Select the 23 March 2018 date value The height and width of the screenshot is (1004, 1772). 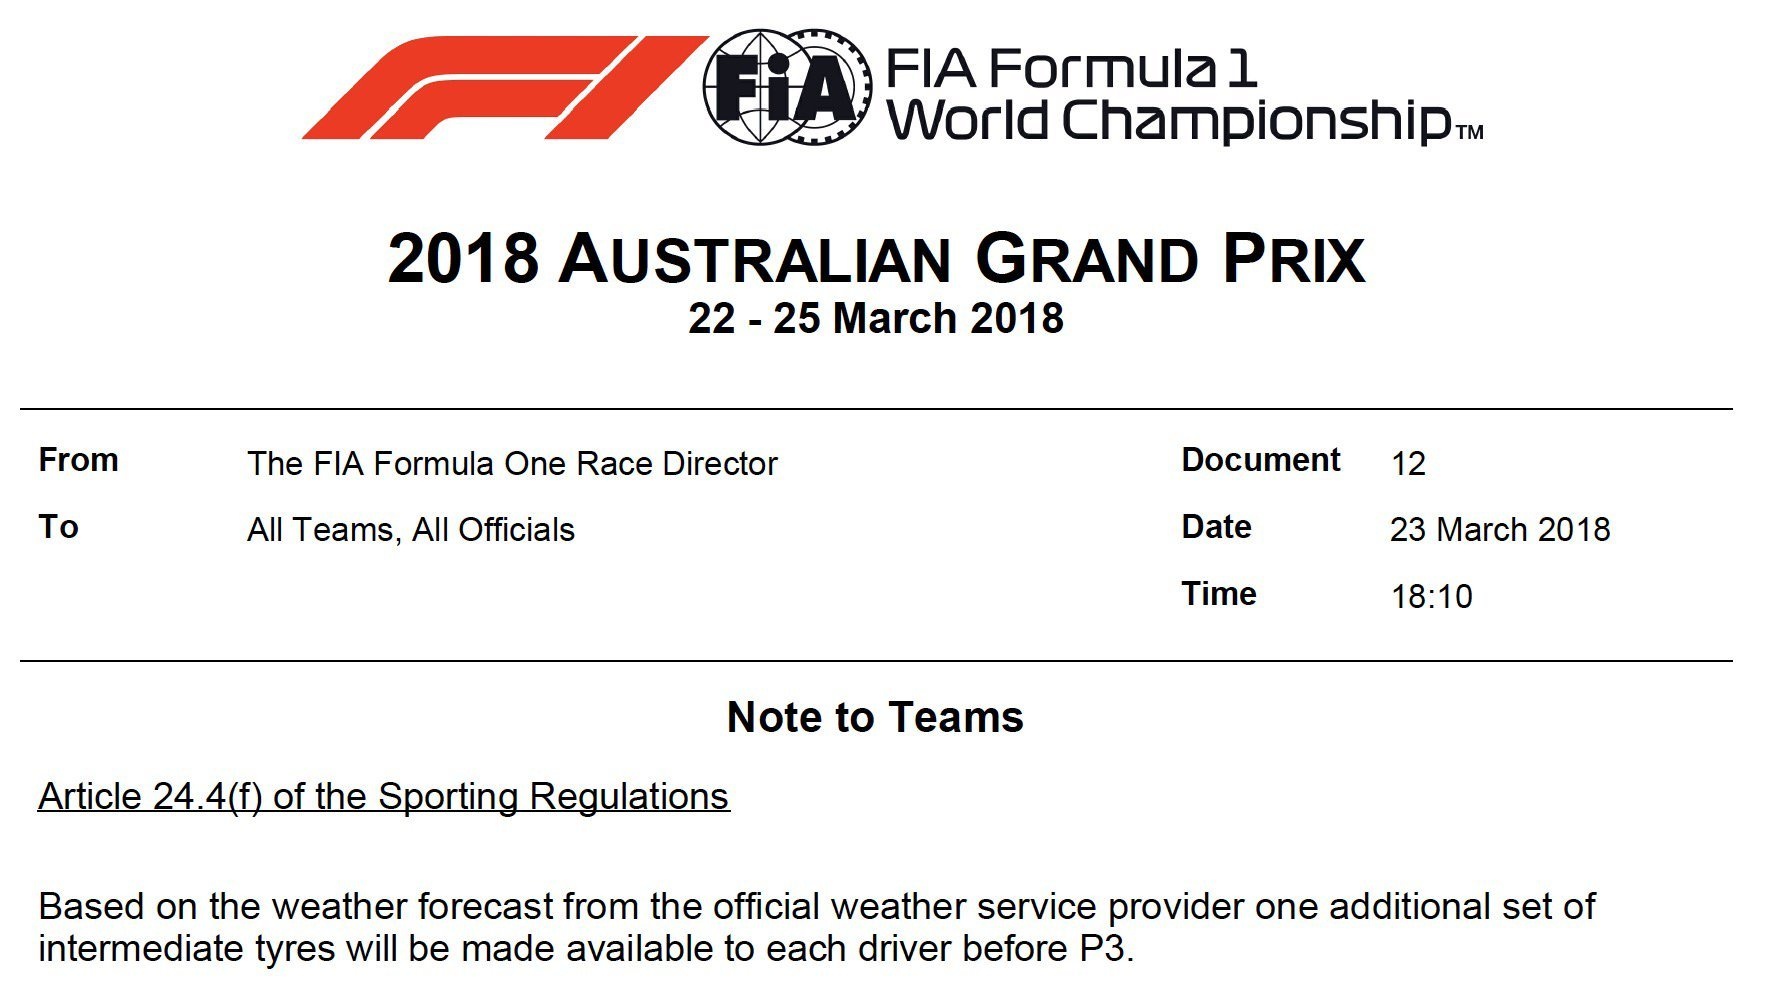[1500, 530]
